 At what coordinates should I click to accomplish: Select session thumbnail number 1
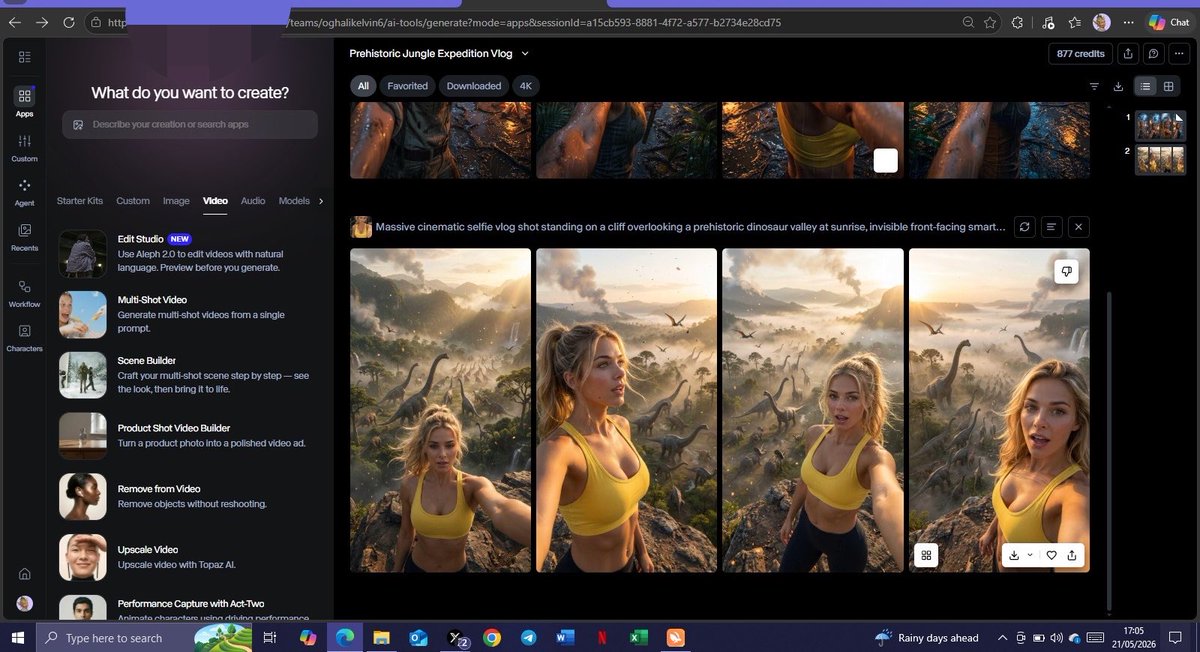1160,125
